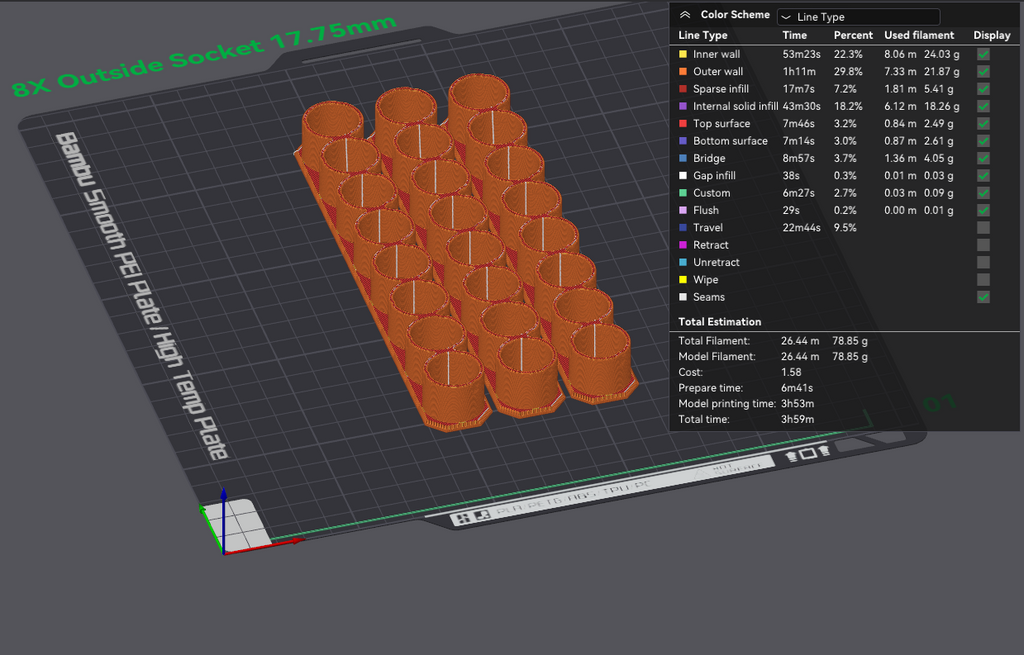Toggle Inner wall display checkbox
This screenshot has width=1024, height=655.
pos(983,54)
